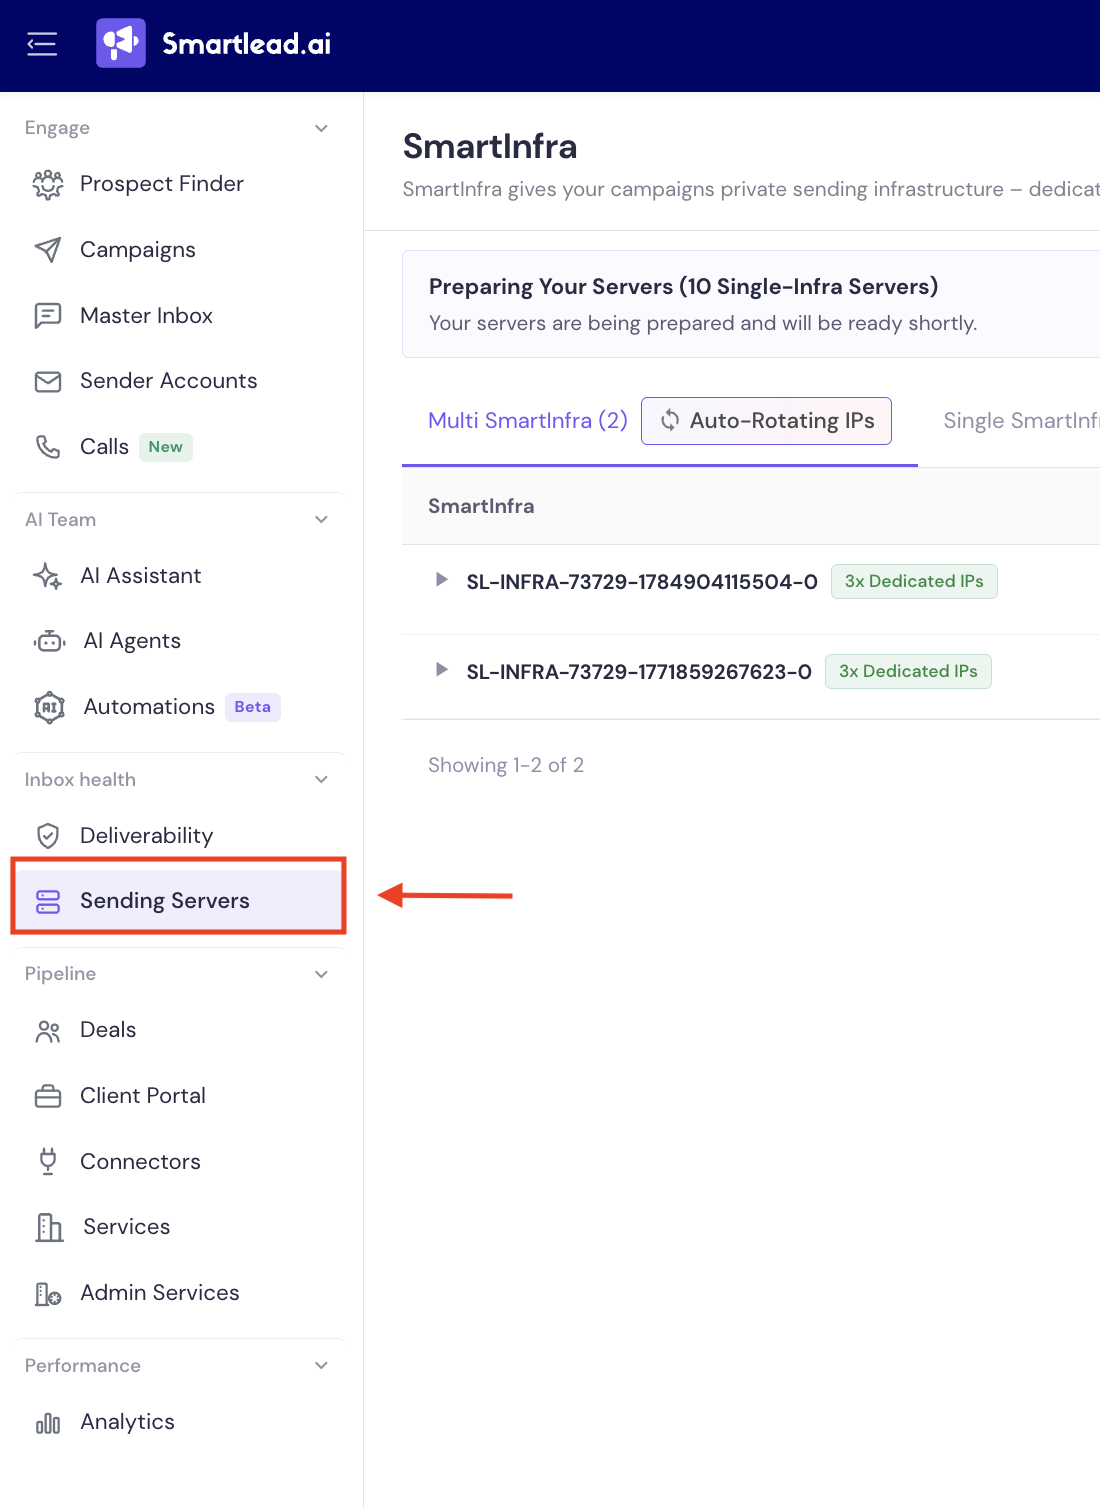Screen dimensions: 1100x1508
Task: Open the Campaigns paper plane icon
Action: coord(48,250)
